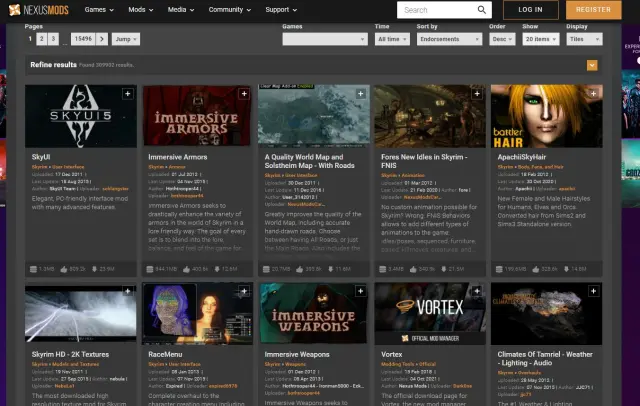Click the LOG IN button
The height and width of the screenshot is (406, 640).
pyautogui.click(x=531, y=10)
